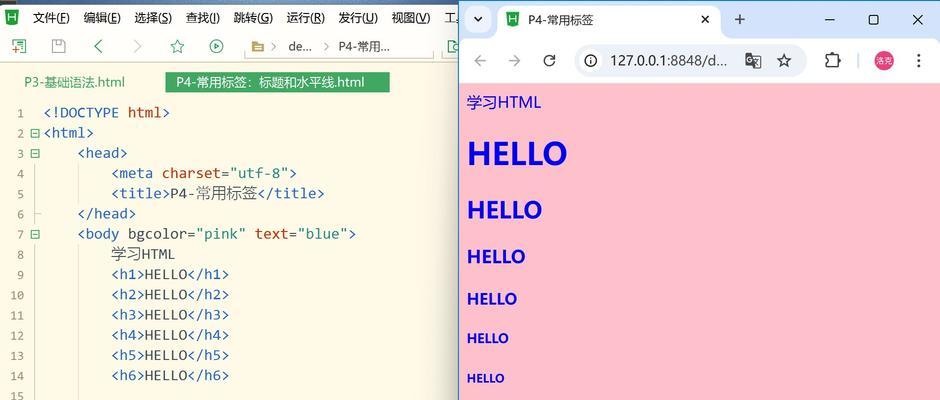940x400 pixels.
Task: Click the P4-常用... breadcrumb segment
Action: coord(364,46)
